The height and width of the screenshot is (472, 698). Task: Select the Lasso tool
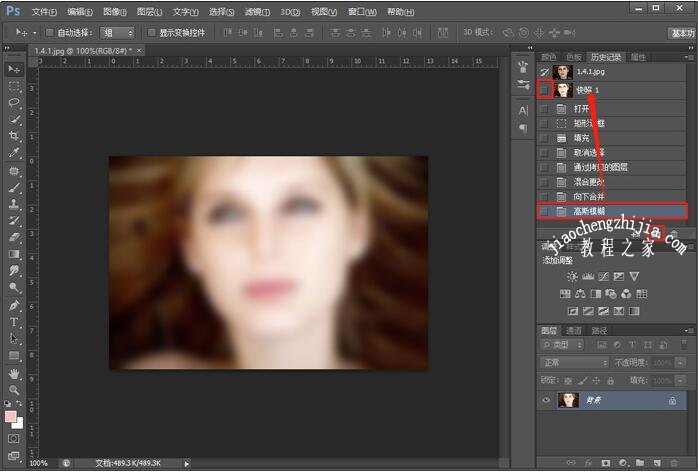14,102
